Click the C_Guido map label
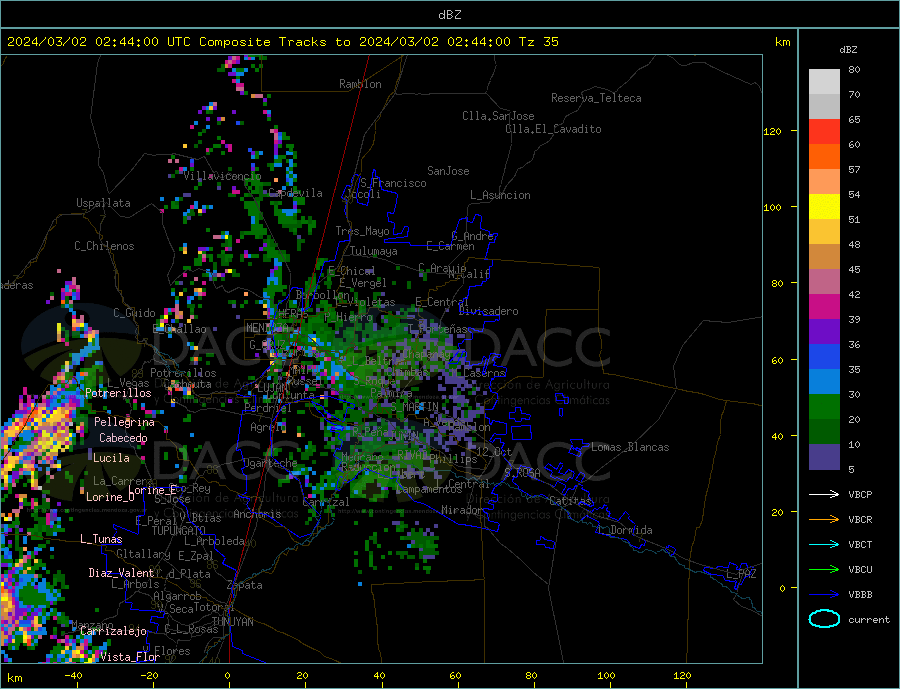Screen dimensions: 900x689 click(134, 313)
